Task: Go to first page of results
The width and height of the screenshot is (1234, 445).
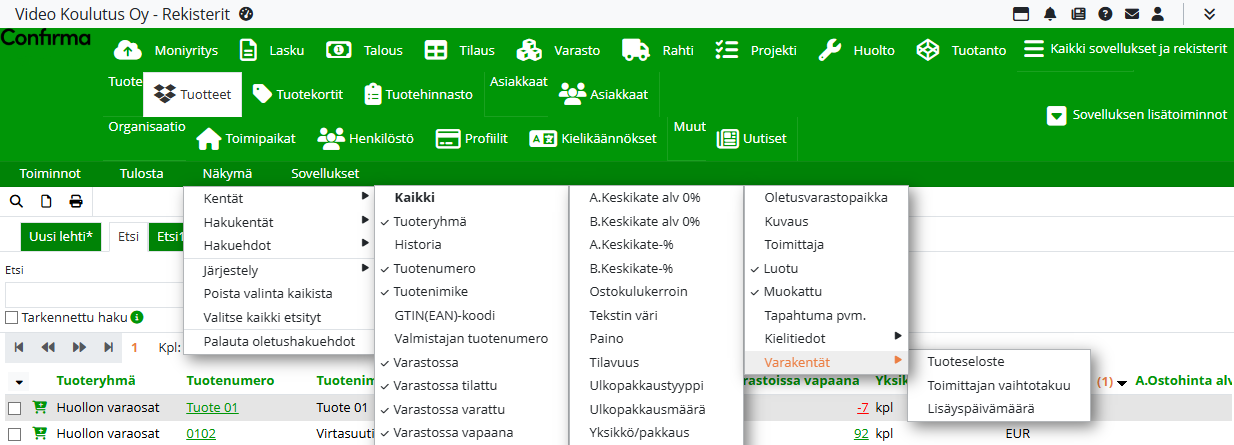Action: tap(18, 348)
